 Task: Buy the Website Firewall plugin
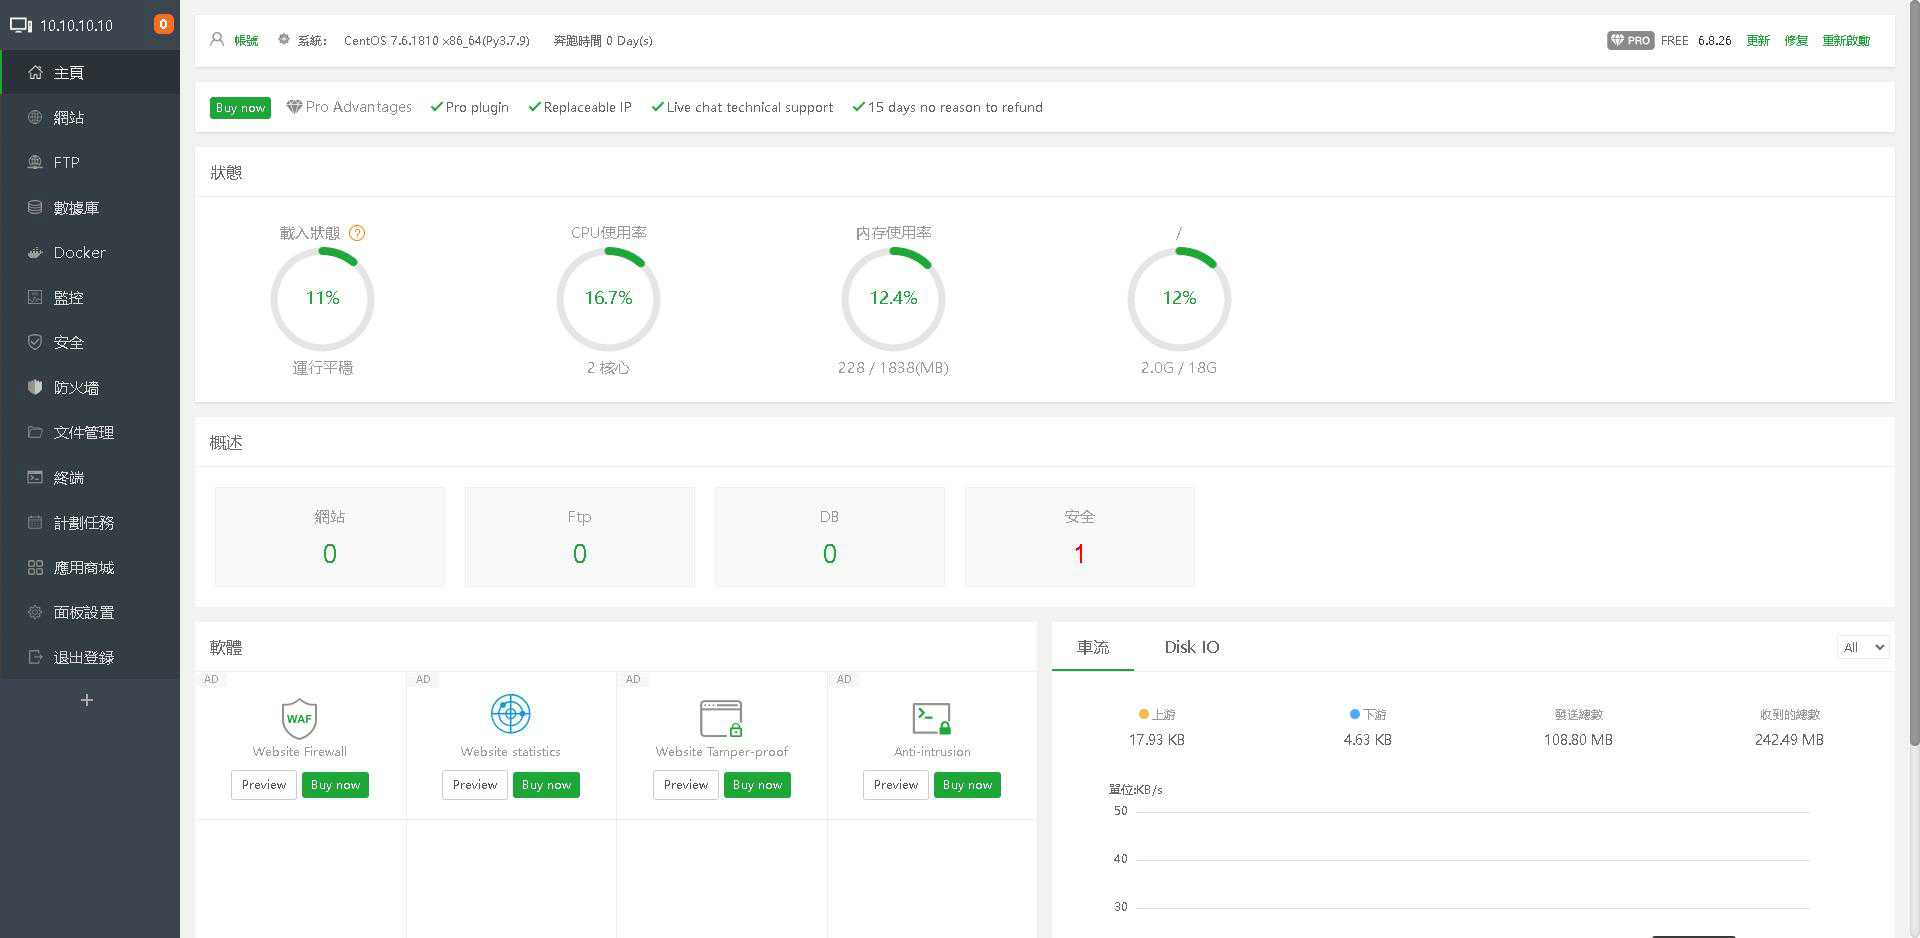335,785
